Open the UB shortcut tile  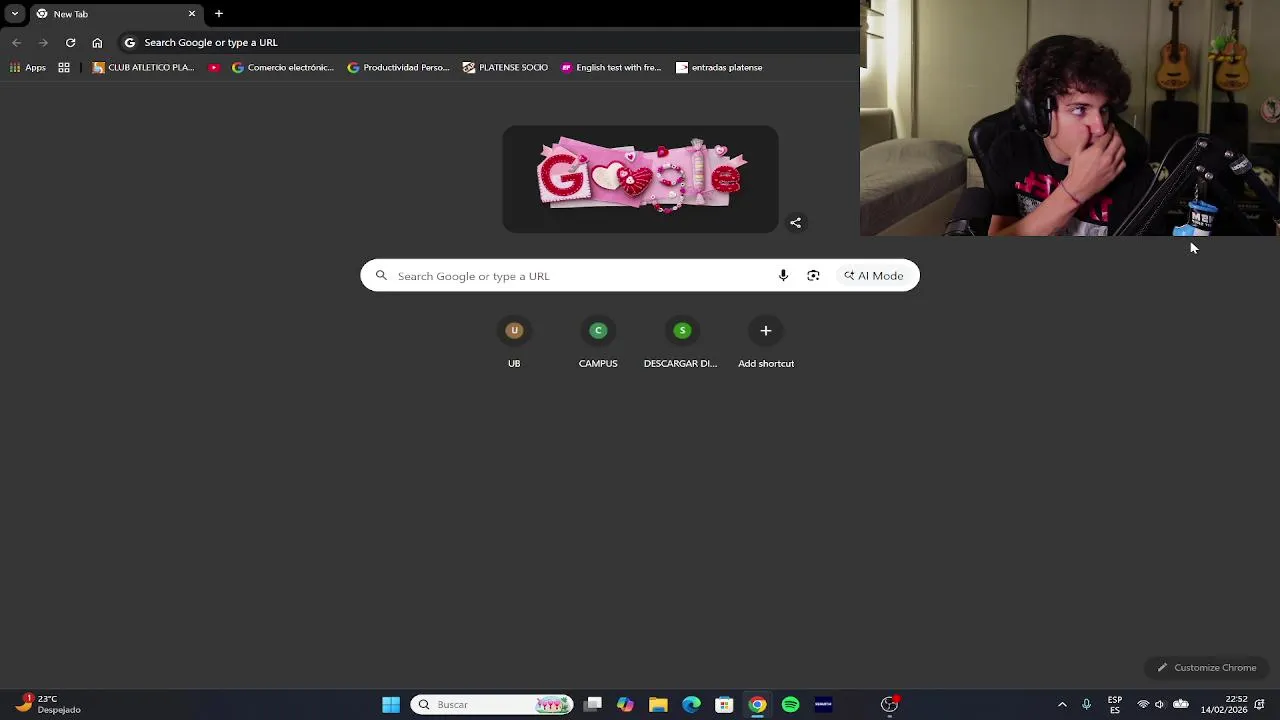coord(514,343)
